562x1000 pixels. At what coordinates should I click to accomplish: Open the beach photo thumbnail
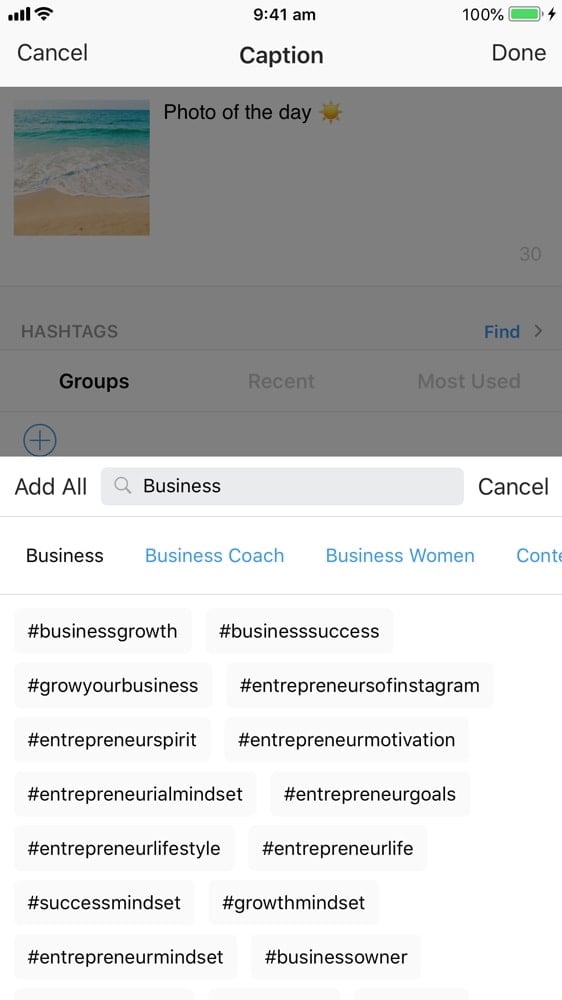click(x=82, y=168)
